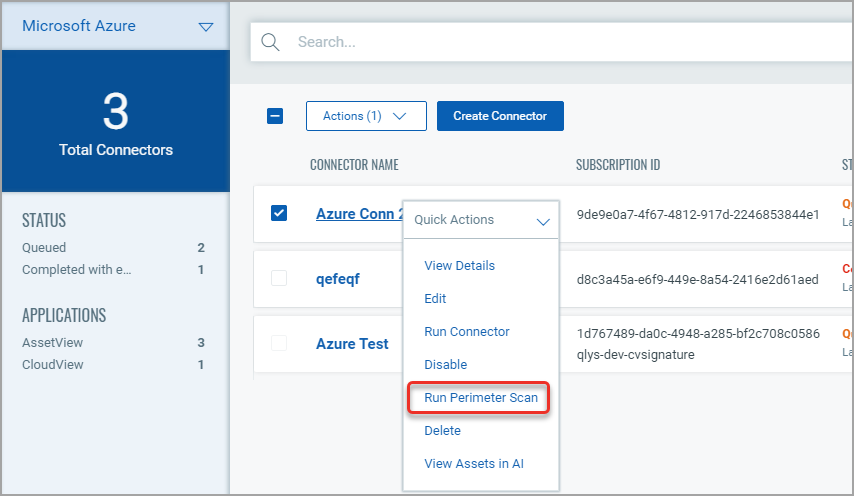Screen dimensions: 854x496
Task: Select the Azure Test row checkbox
Action: pyautogui.click(x=279, y=343)
